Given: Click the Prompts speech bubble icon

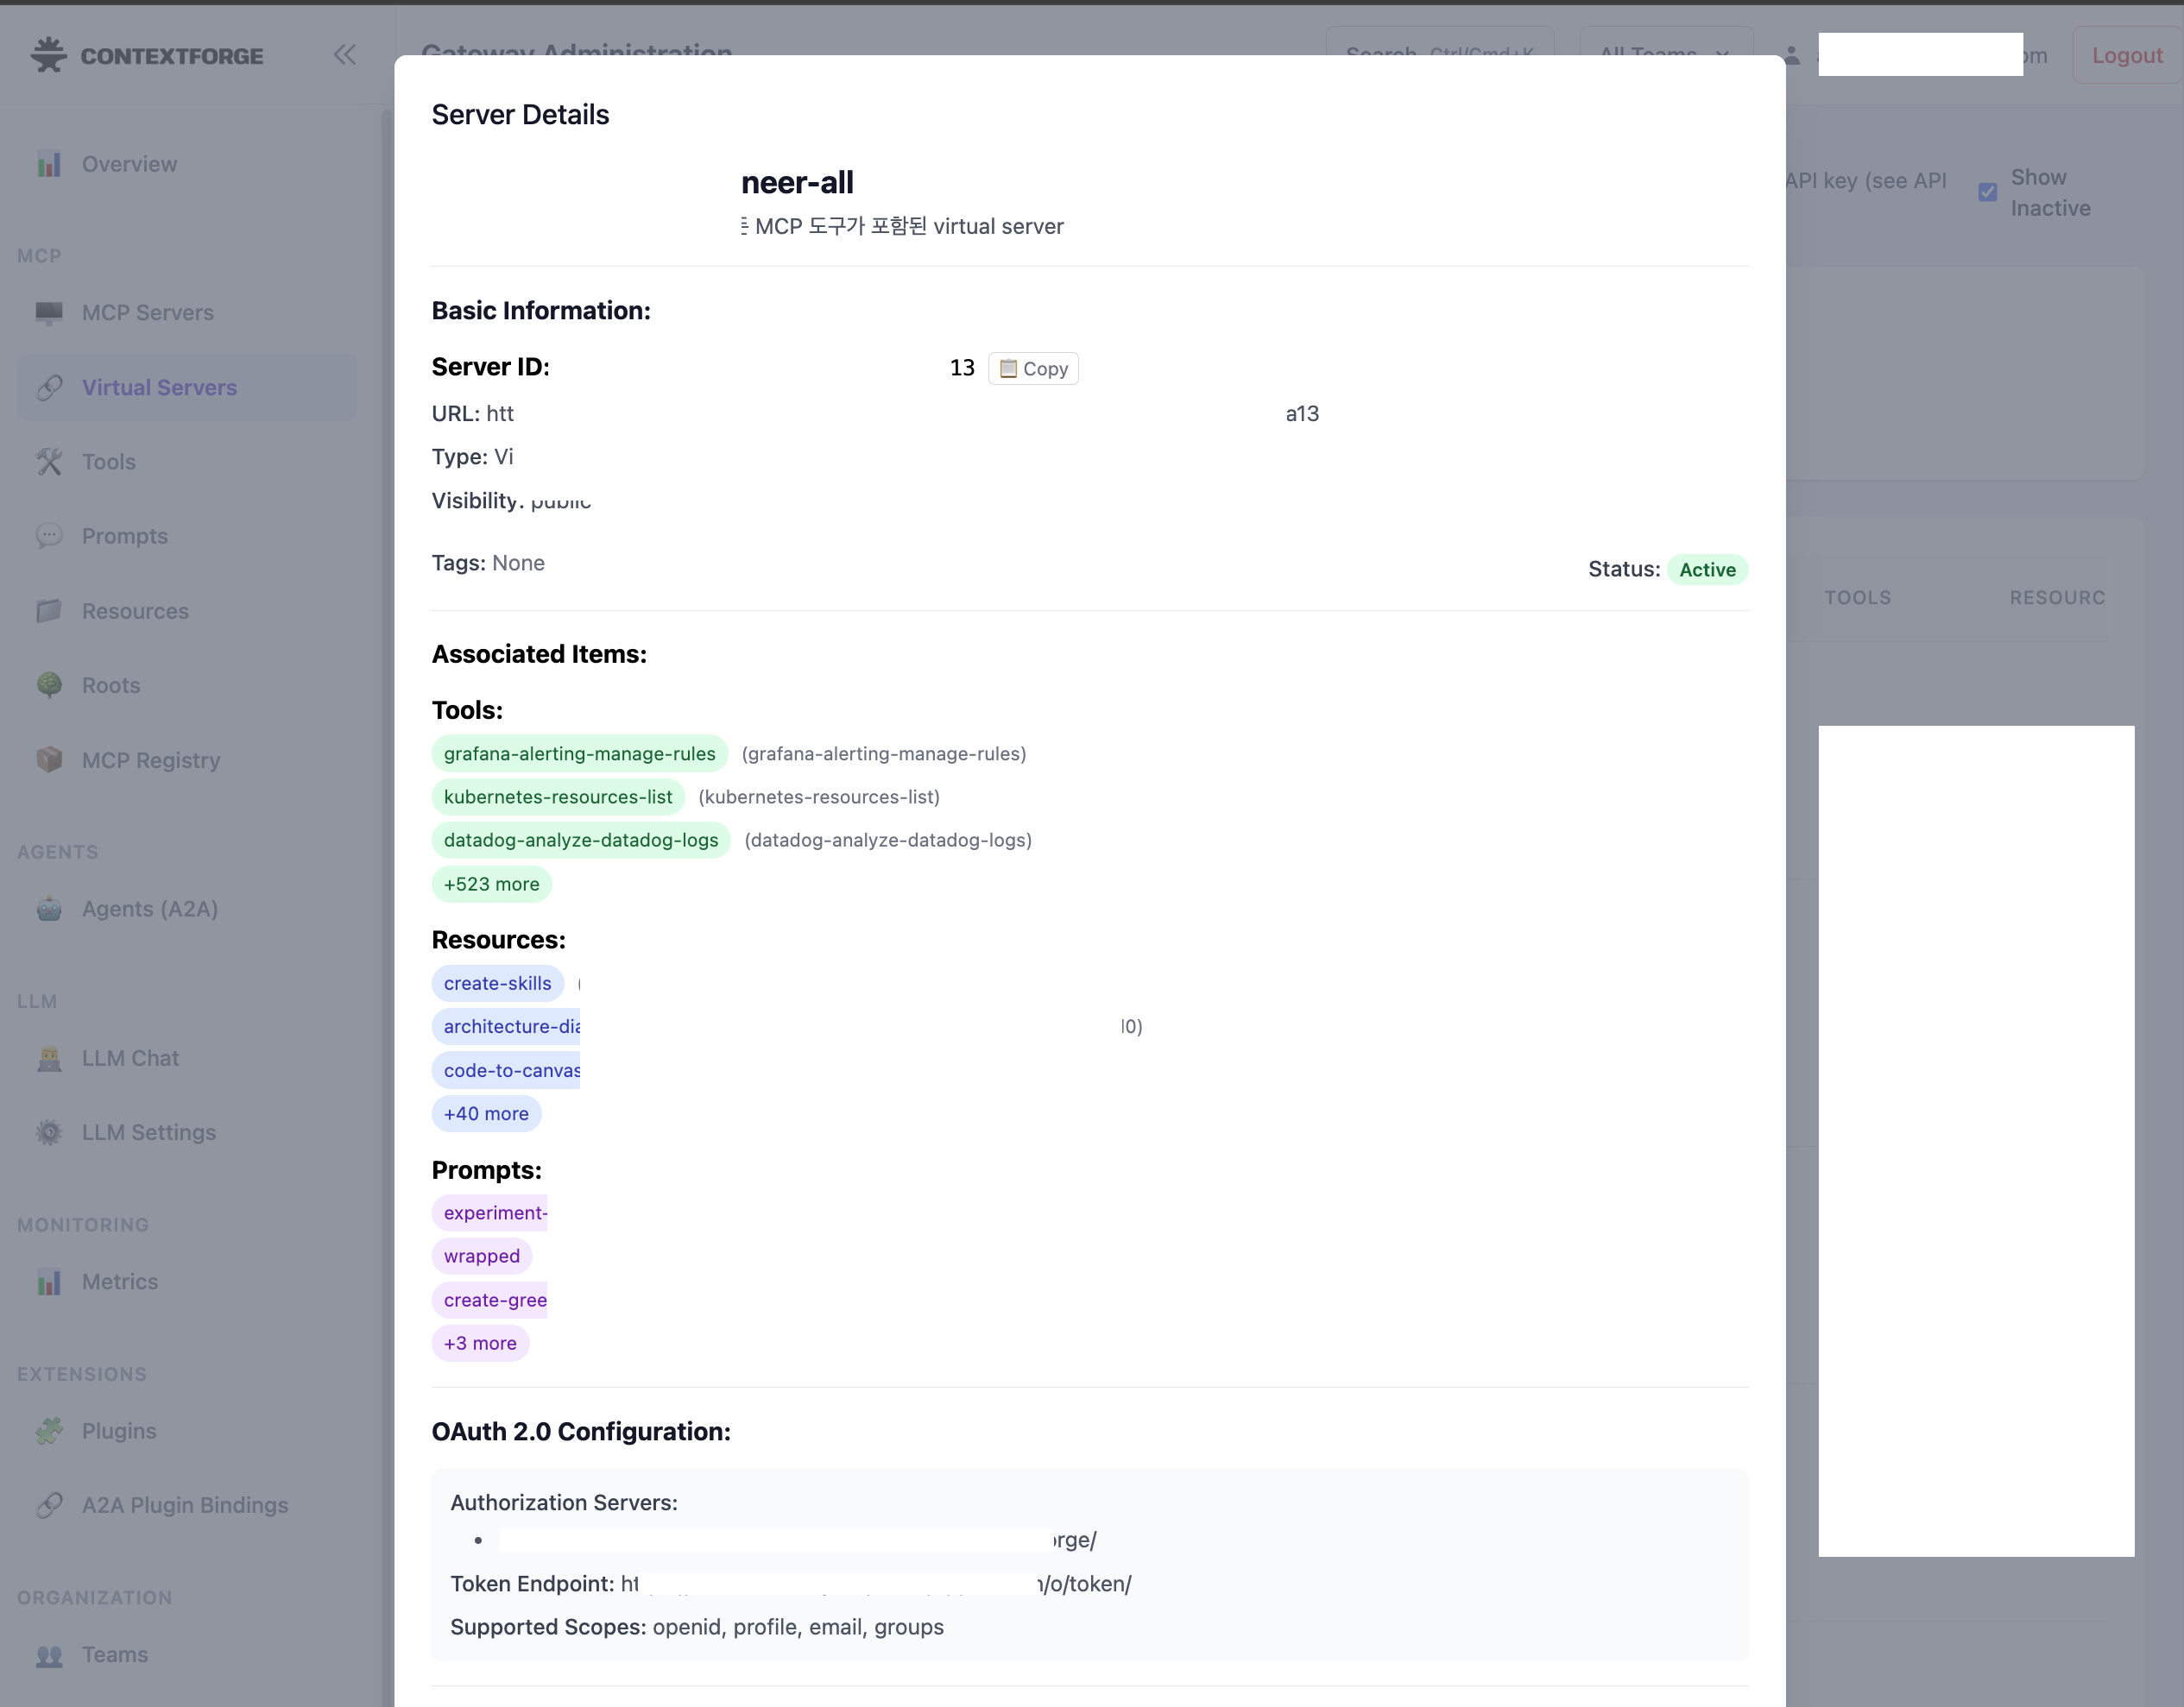Looking at the screenshot, I should [x=49, y=536].
